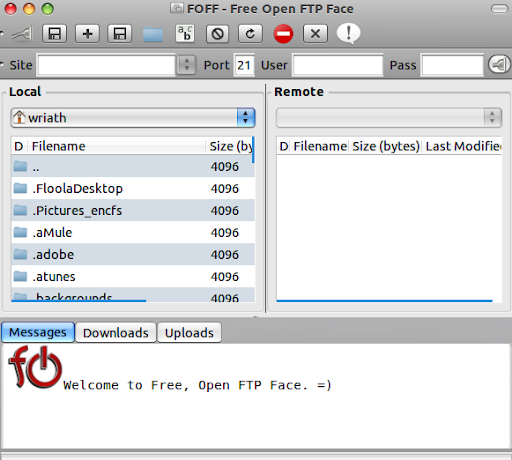512x460 pixels.
Task: Sort local list by Size header
Action: coord(230,146)
